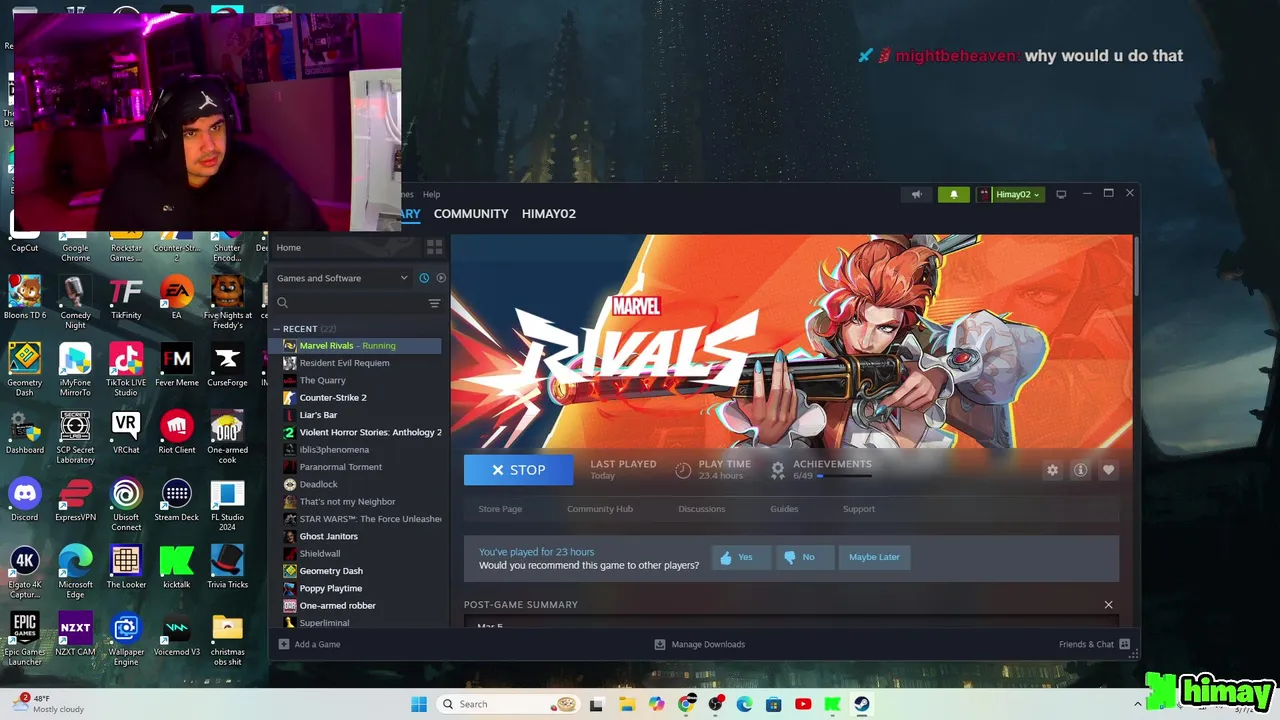Open Bloons TD 6 desktop icon
This screenshot has height=720, width=1280.
[24, 297]
